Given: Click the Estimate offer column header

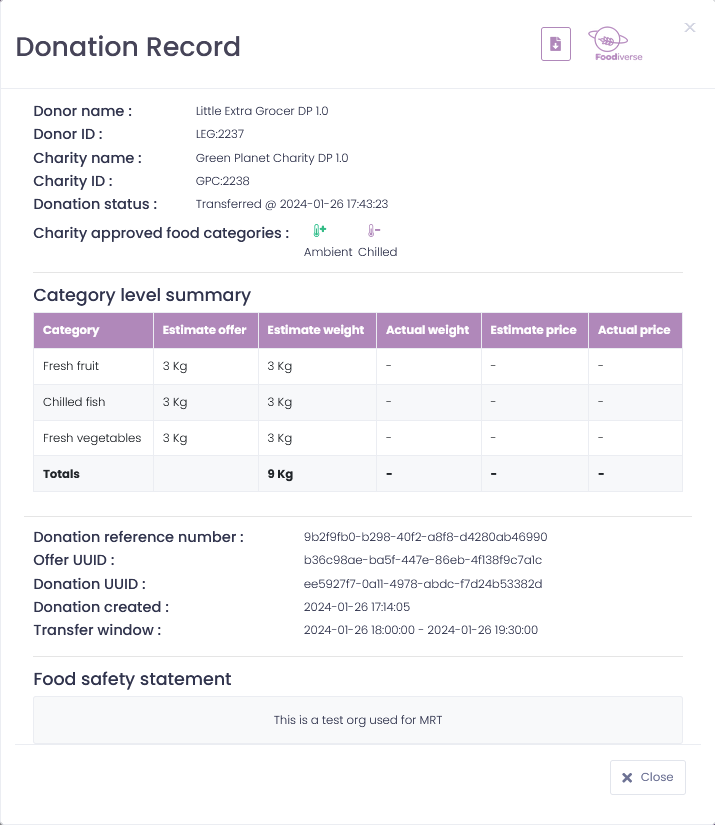Looking at the screenshot, I should tap(205, 330).
